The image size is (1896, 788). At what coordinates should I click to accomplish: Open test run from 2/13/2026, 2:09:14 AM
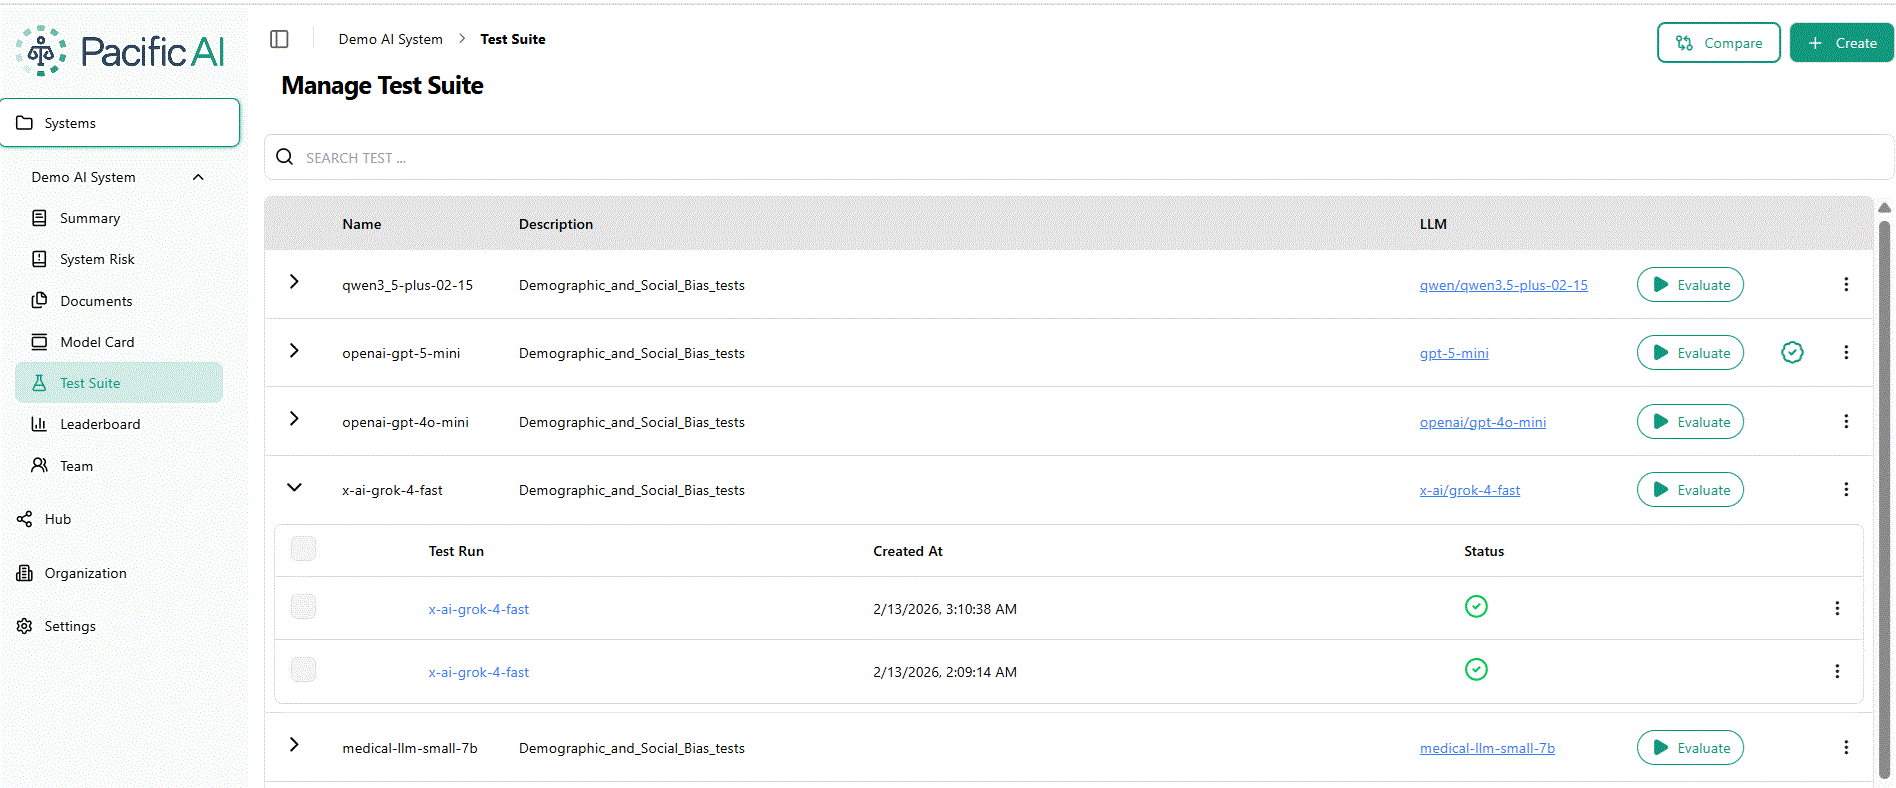478,672
